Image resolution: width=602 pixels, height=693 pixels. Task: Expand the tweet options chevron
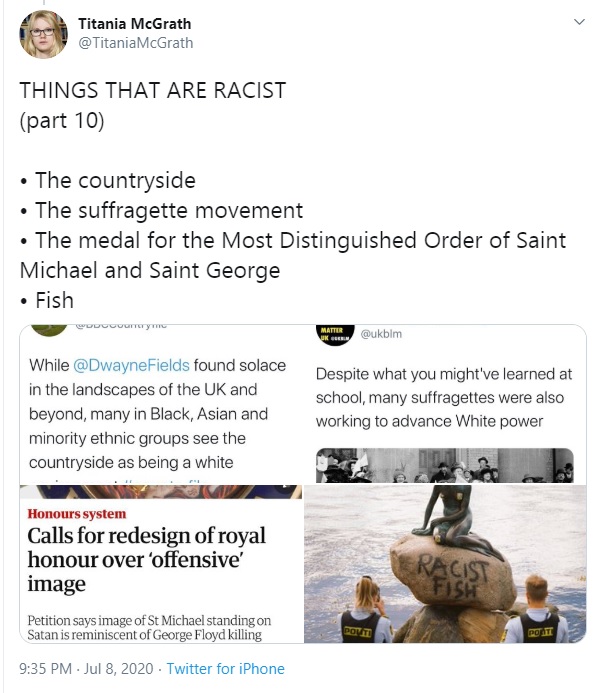click(x=579, y=22)
